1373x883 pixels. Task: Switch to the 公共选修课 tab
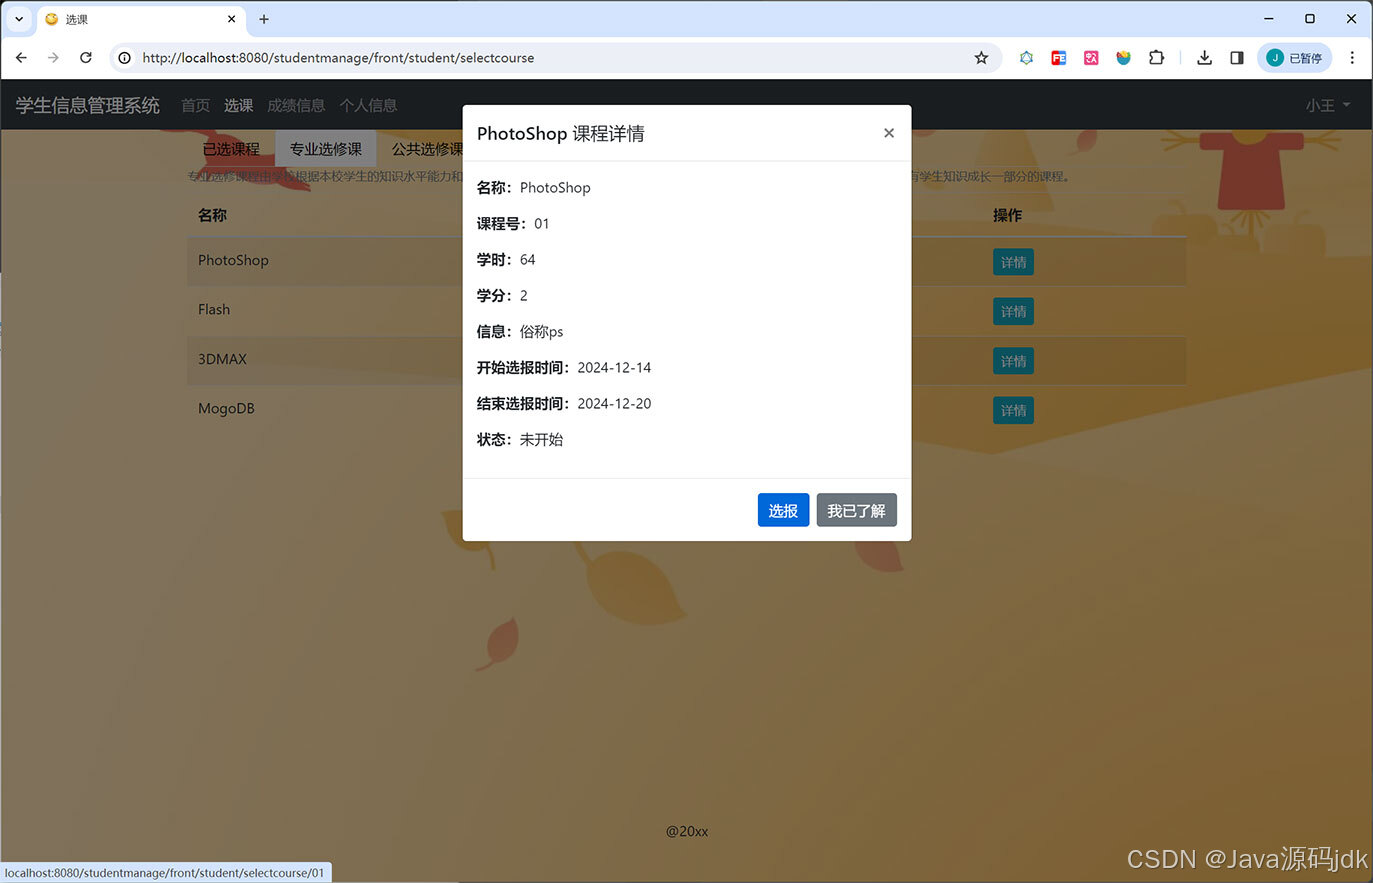pos(427,149)
